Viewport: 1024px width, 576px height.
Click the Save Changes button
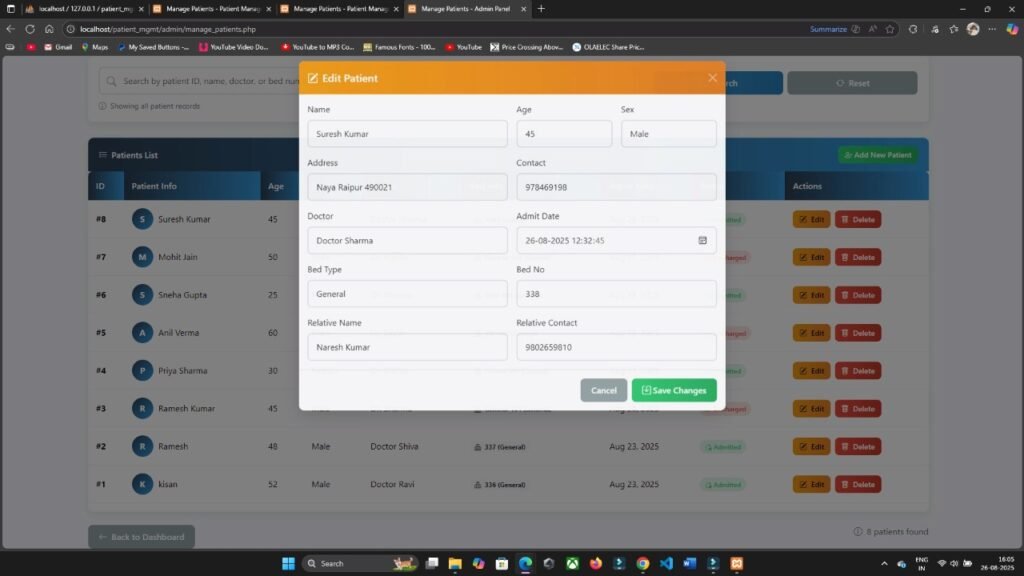click(x=673, y=390)
